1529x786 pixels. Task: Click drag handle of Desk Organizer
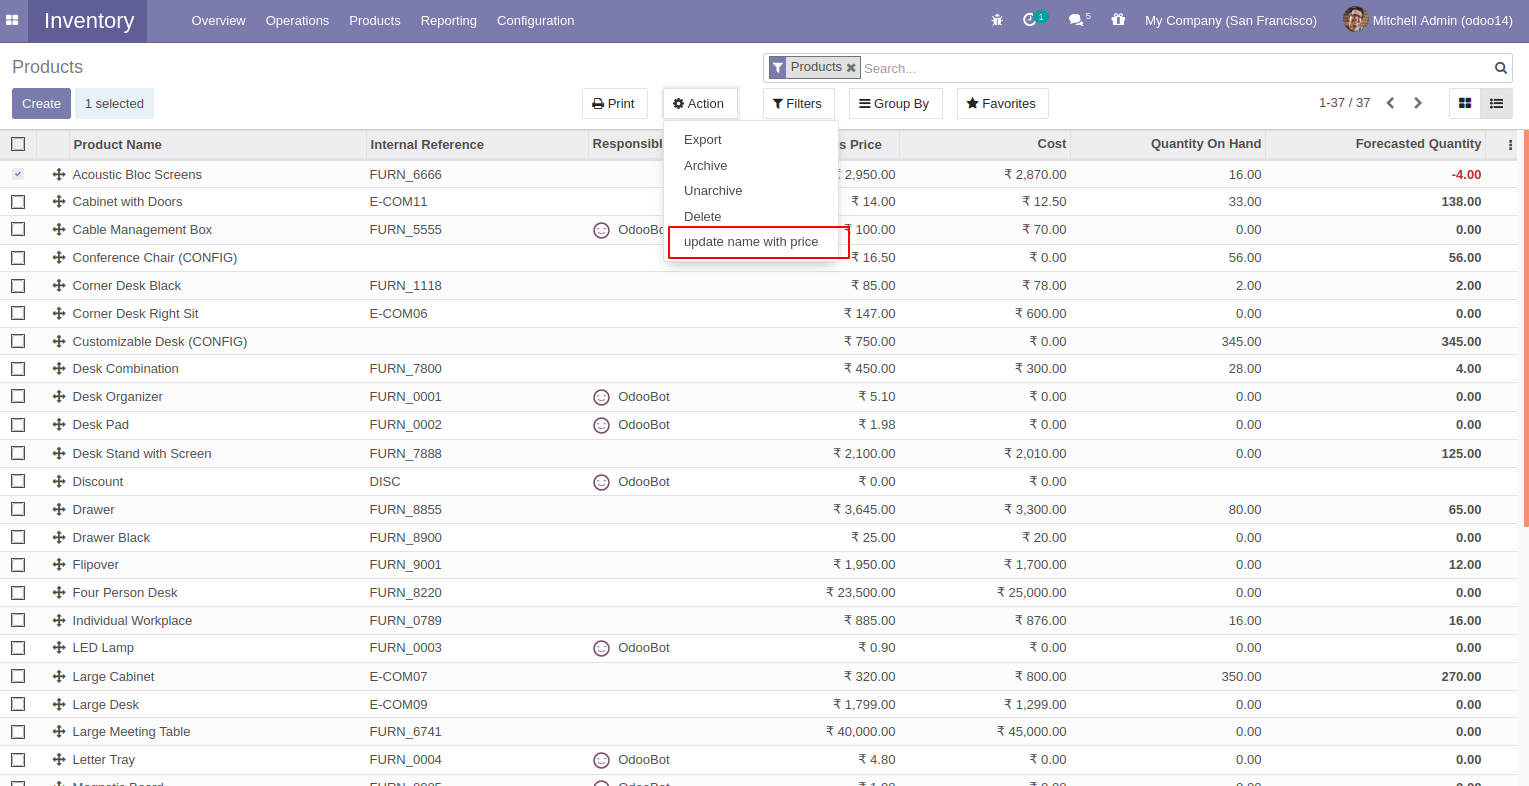pyautogui.click(x=59, y=397)
